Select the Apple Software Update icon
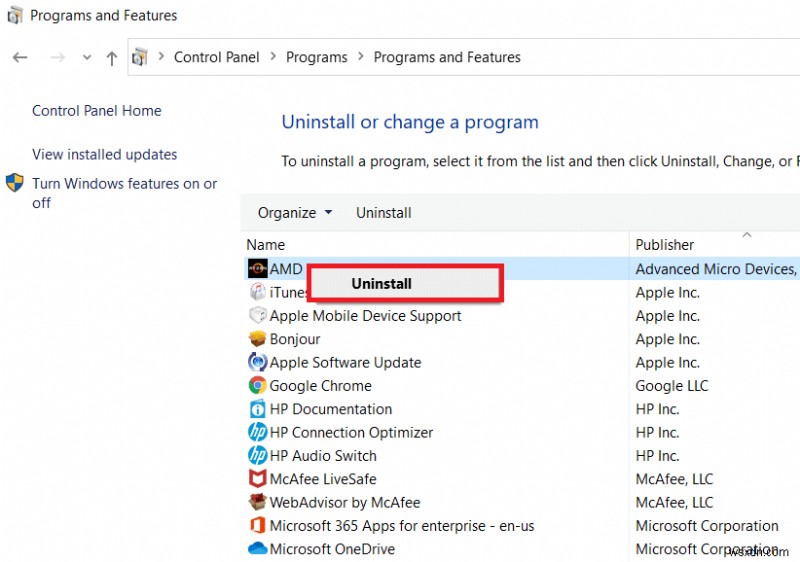The height and width of the screenshot is (562, 800). click(x=257, y=363)
